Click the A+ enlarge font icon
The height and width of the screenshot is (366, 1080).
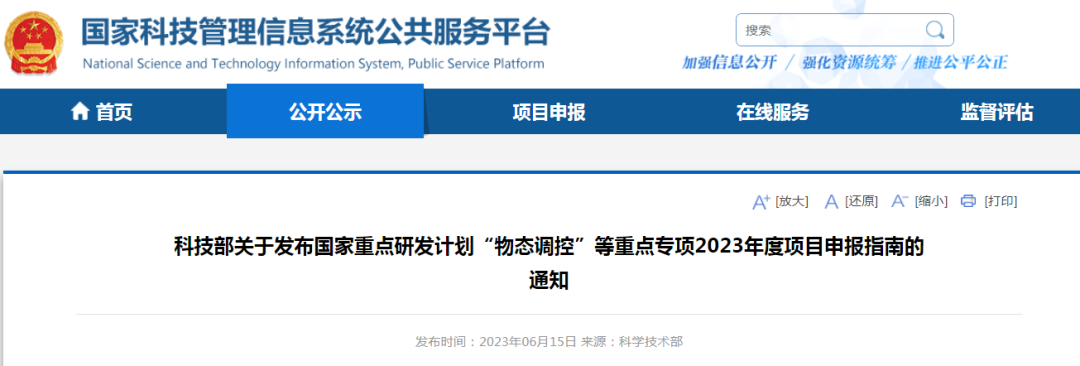[760, 202]
